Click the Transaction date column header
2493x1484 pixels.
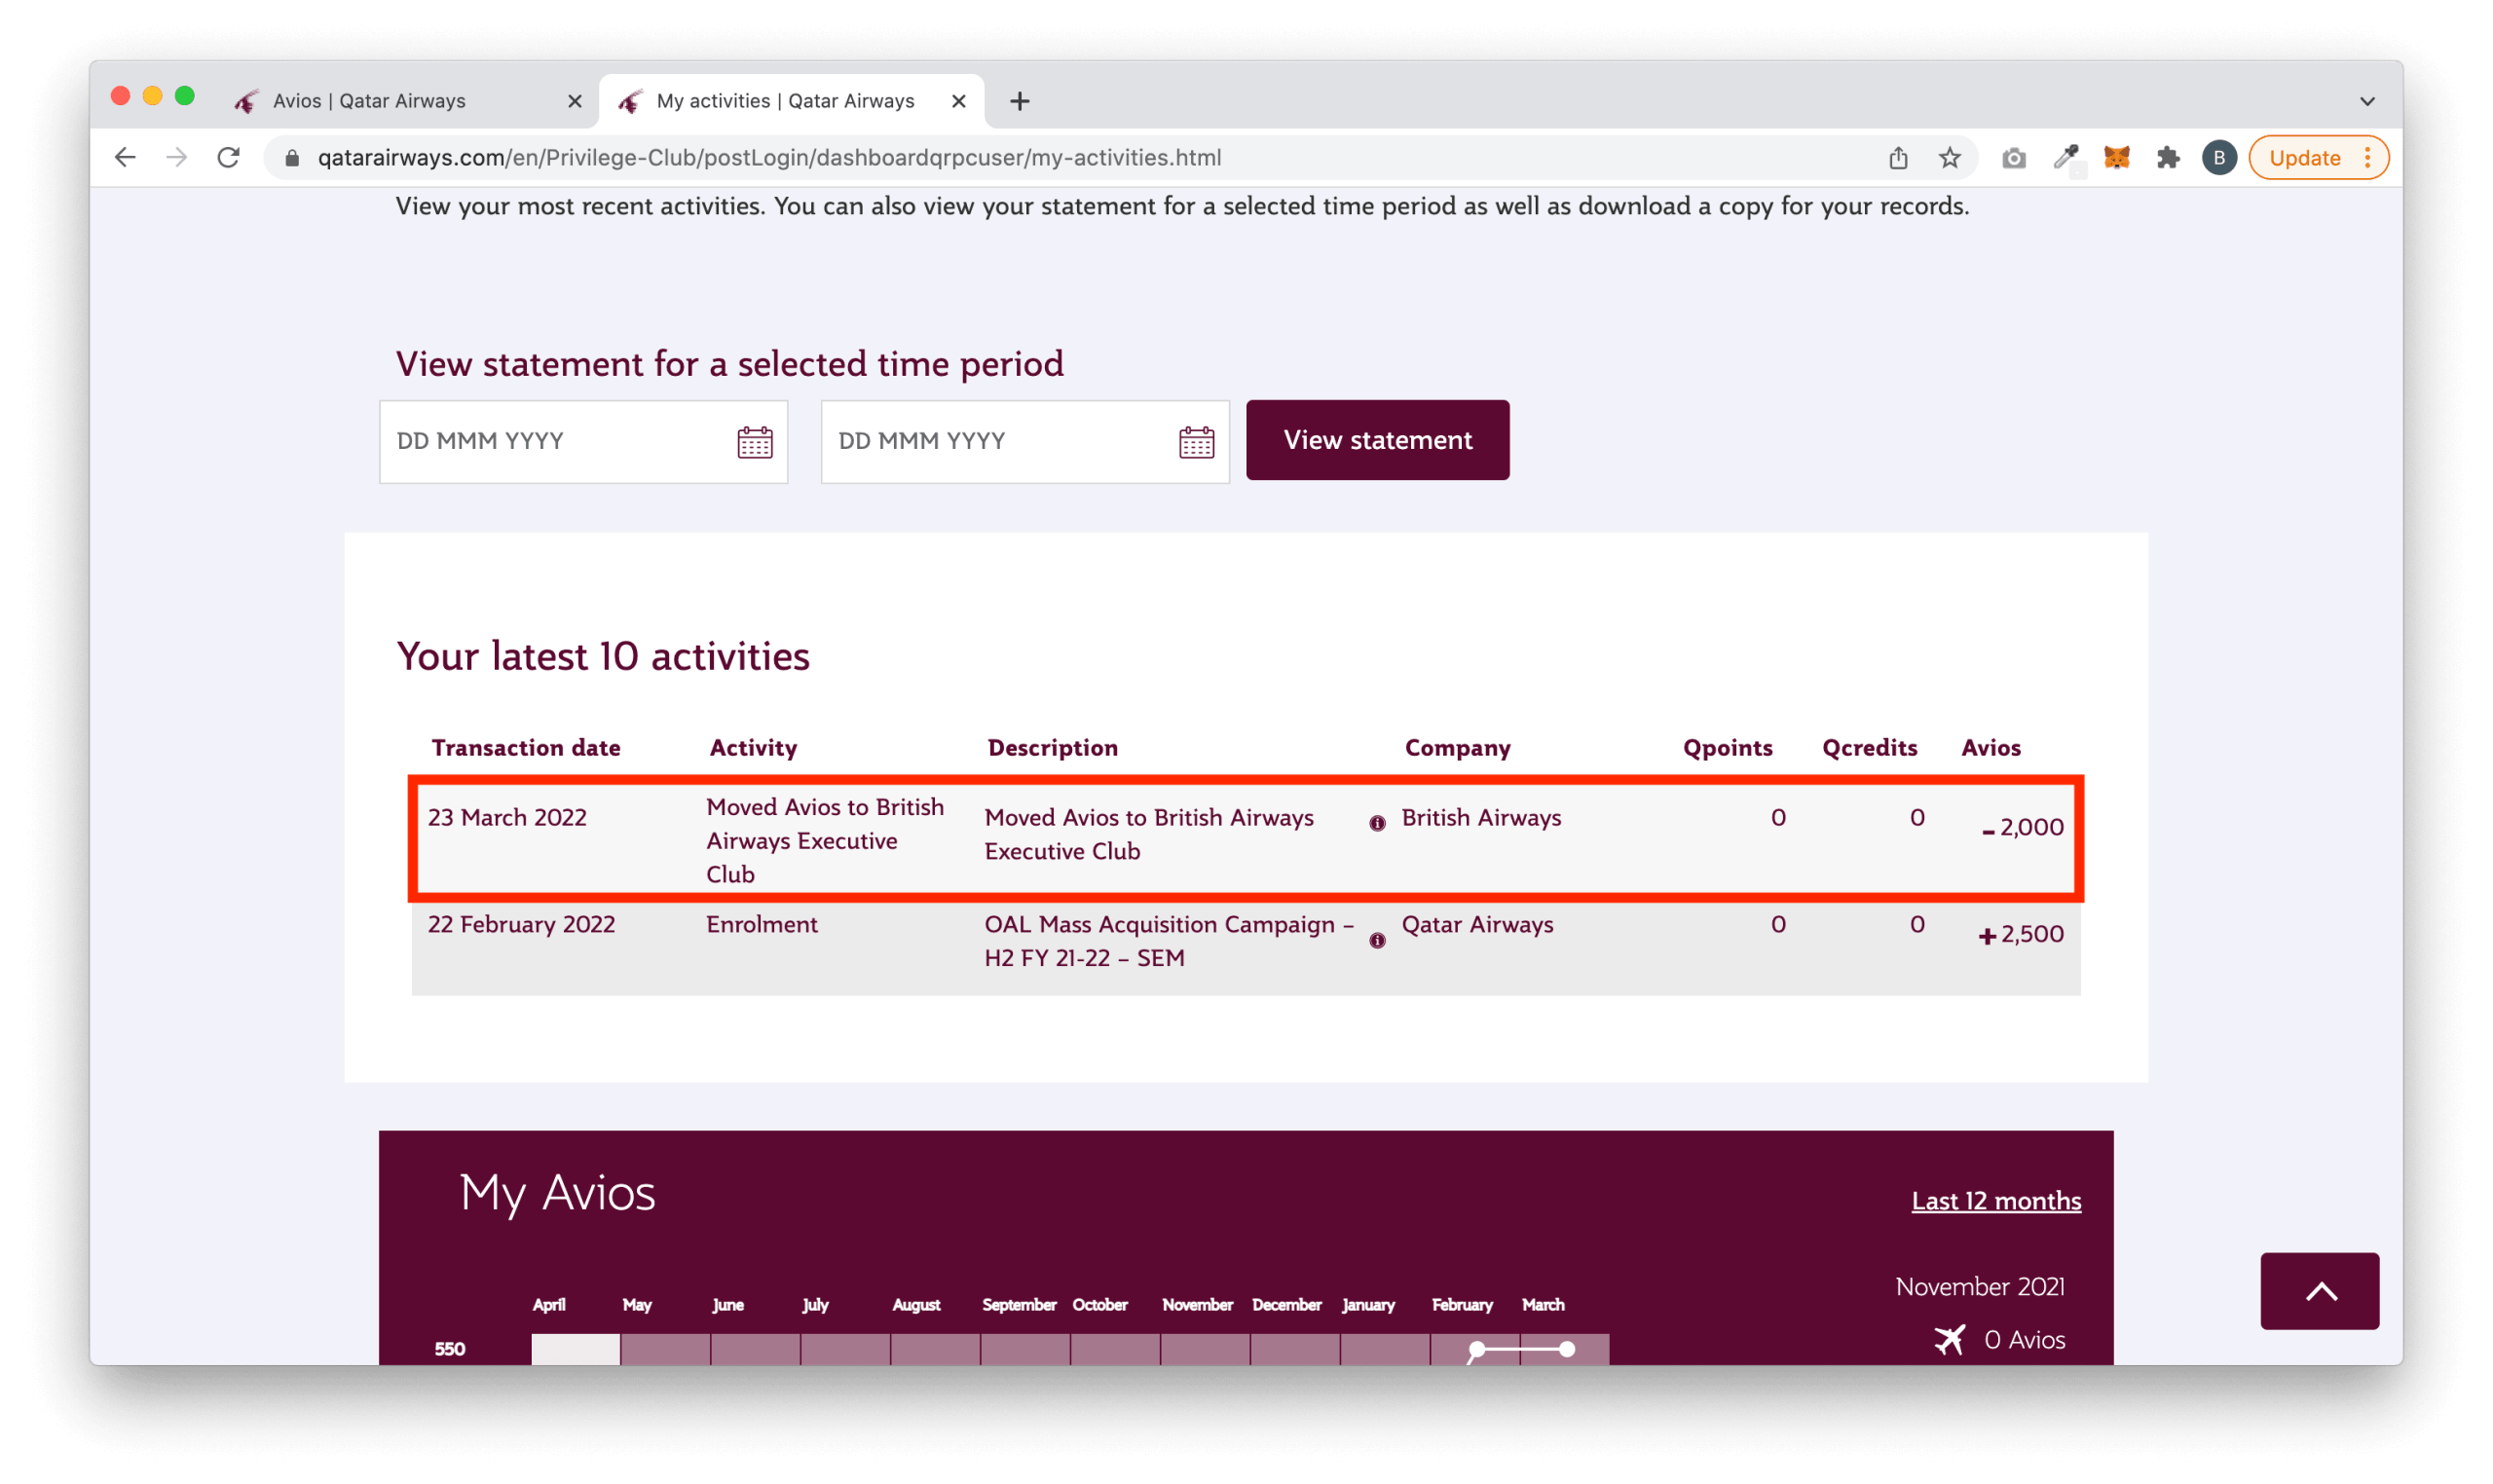(525, 748)
